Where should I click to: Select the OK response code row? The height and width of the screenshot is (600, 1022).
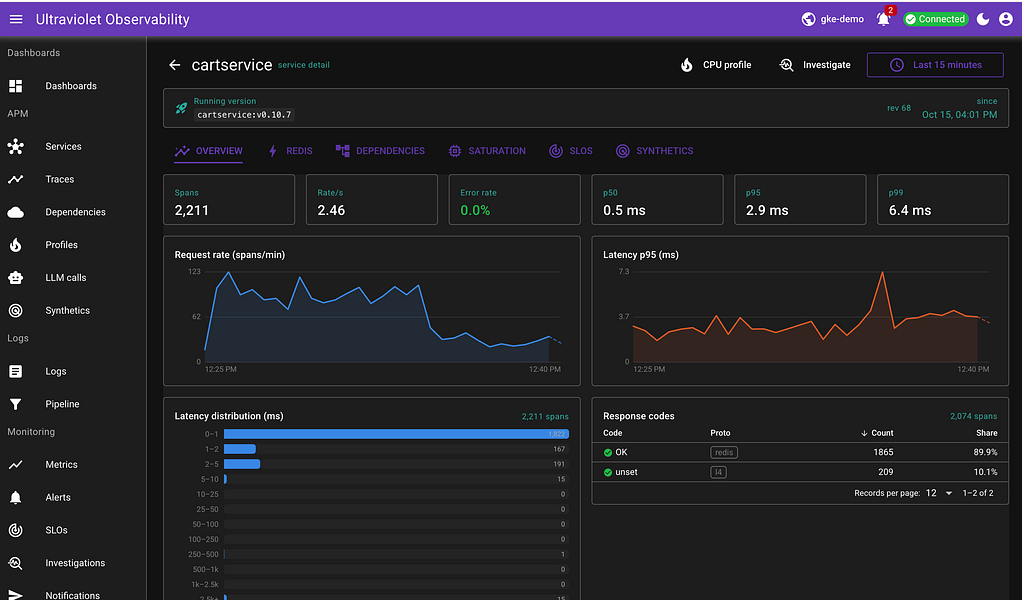(x=800, y=452)
